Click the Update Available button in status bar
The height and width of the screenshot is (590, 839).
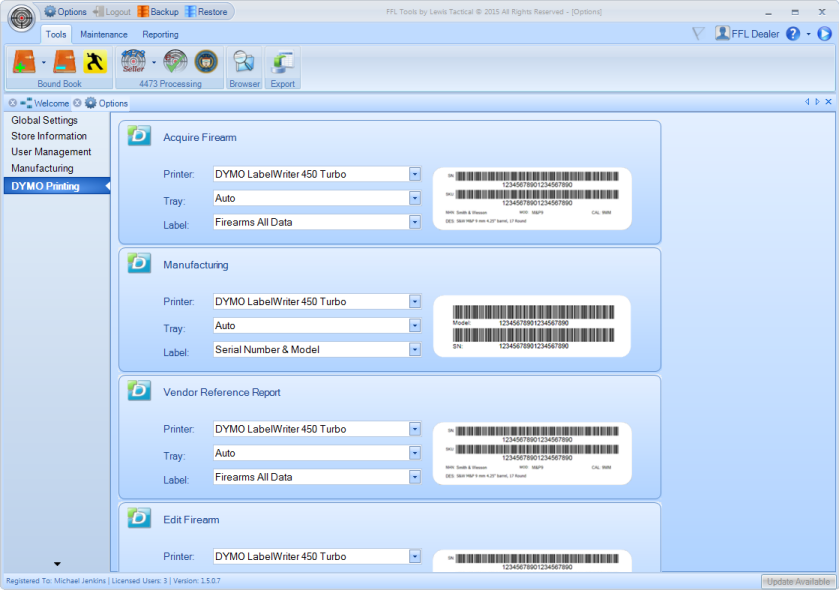[x=798, y=581]
